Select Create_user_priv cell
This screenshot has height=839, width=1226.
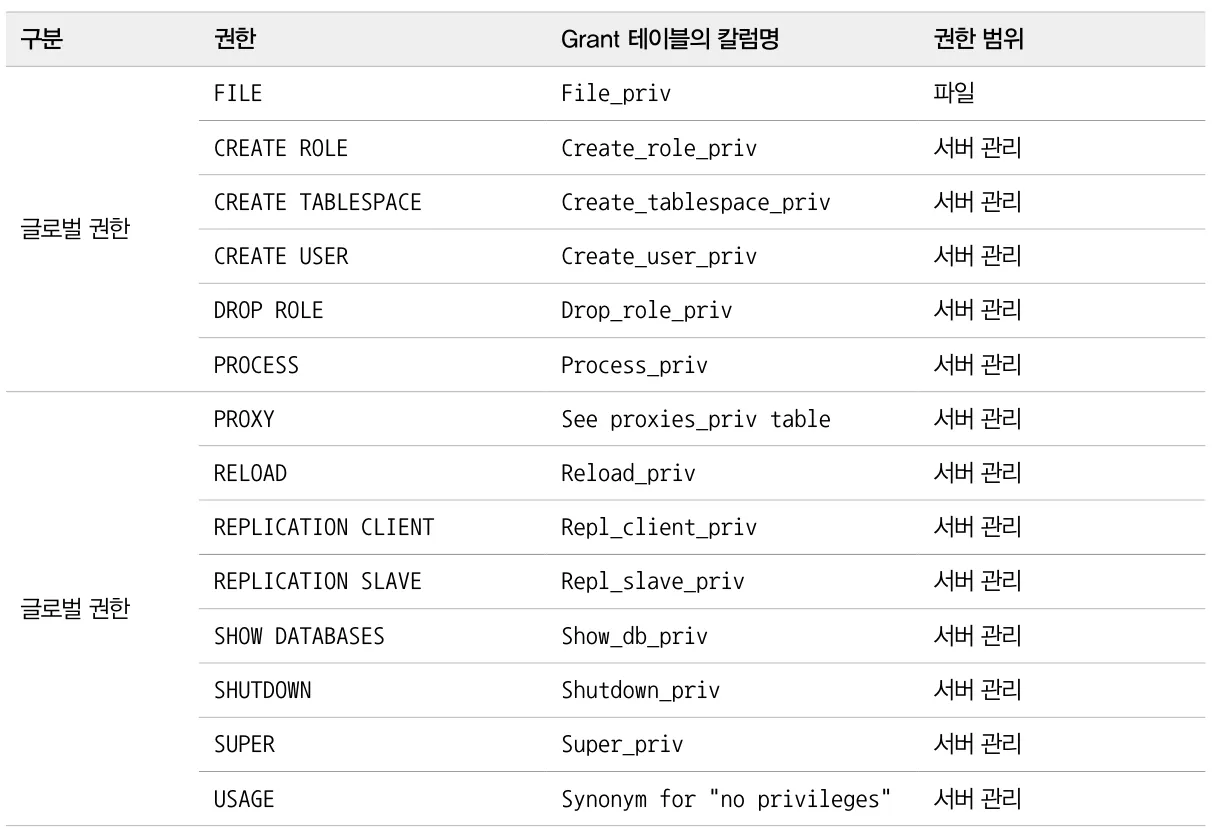click(659, 257)
